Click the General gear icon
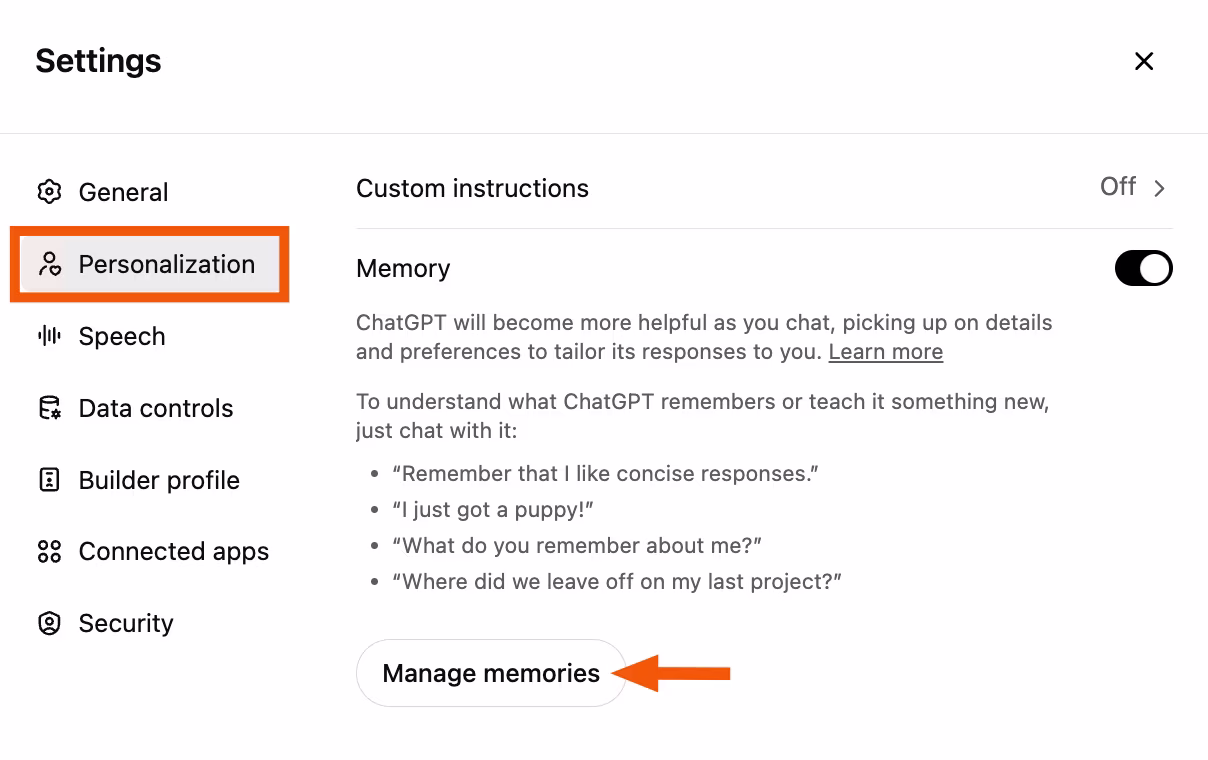 [x=49, y=192]
